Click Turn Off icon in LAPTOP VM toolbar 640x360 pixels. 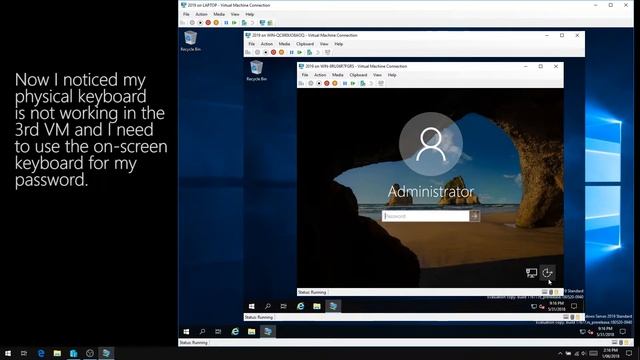[x=200, y=22]
